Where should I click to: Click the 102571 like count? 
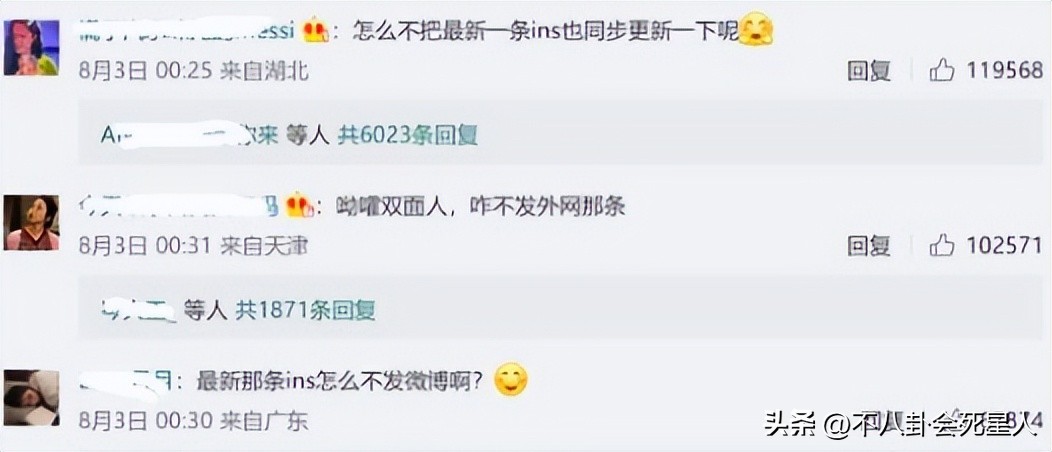click(1004, 246)
